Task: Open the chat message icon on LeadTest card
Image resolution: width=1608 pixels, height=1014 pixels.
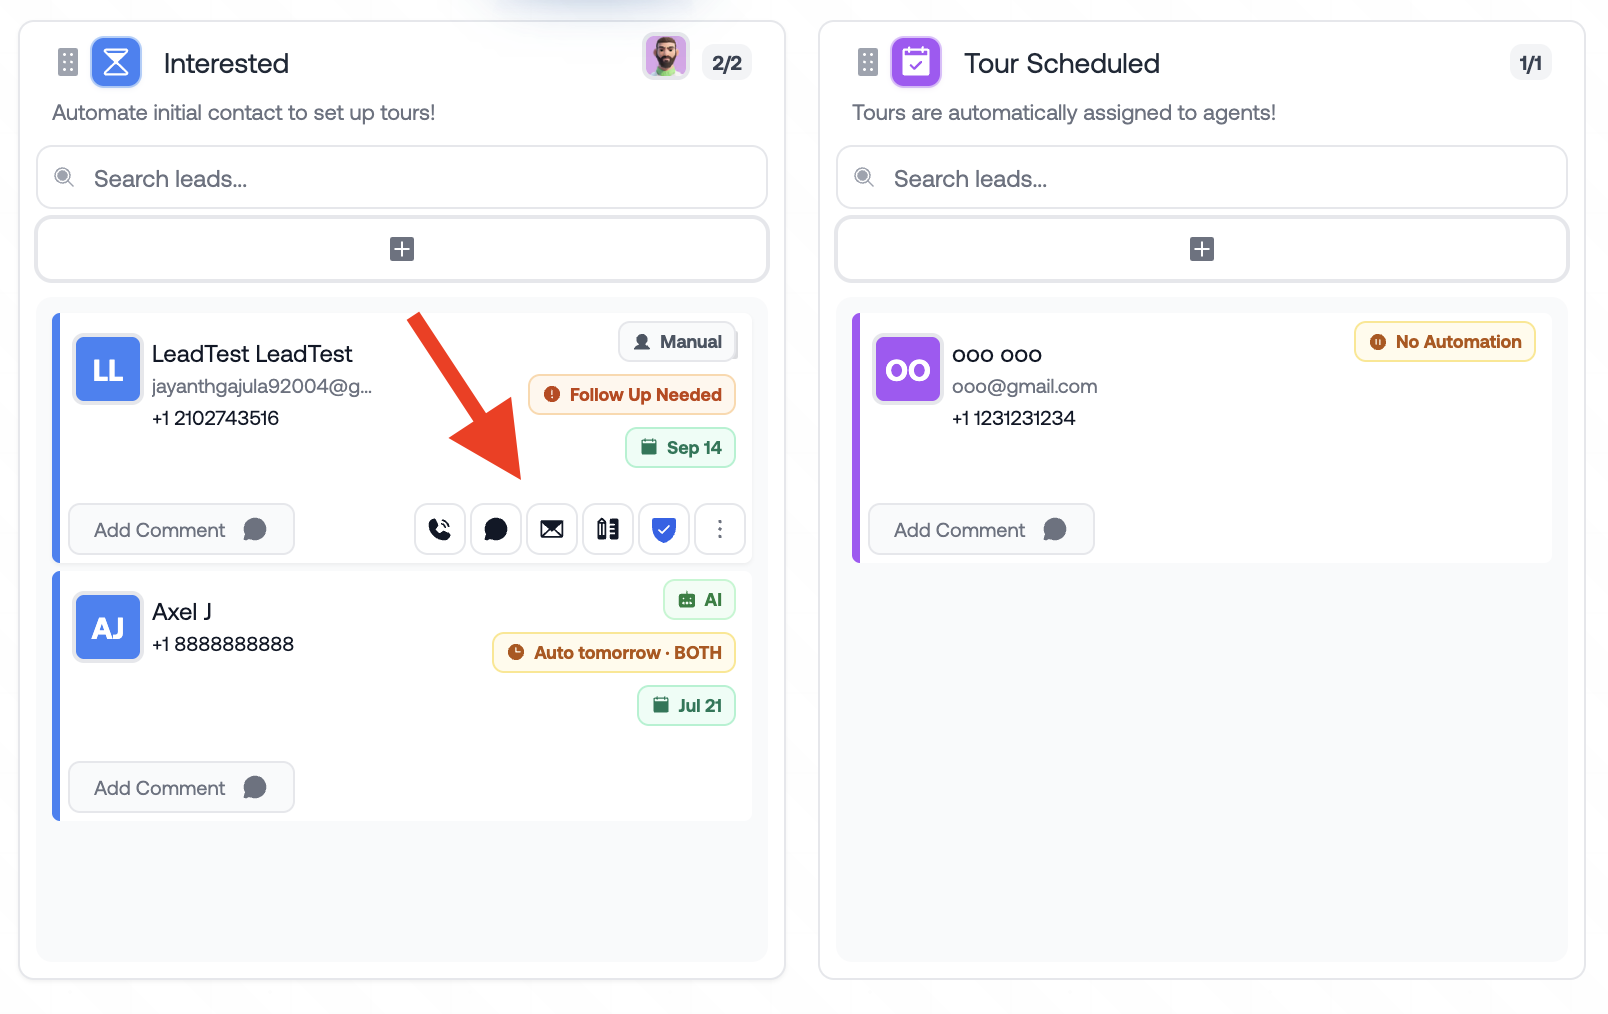Action: (x=496, y=529)
